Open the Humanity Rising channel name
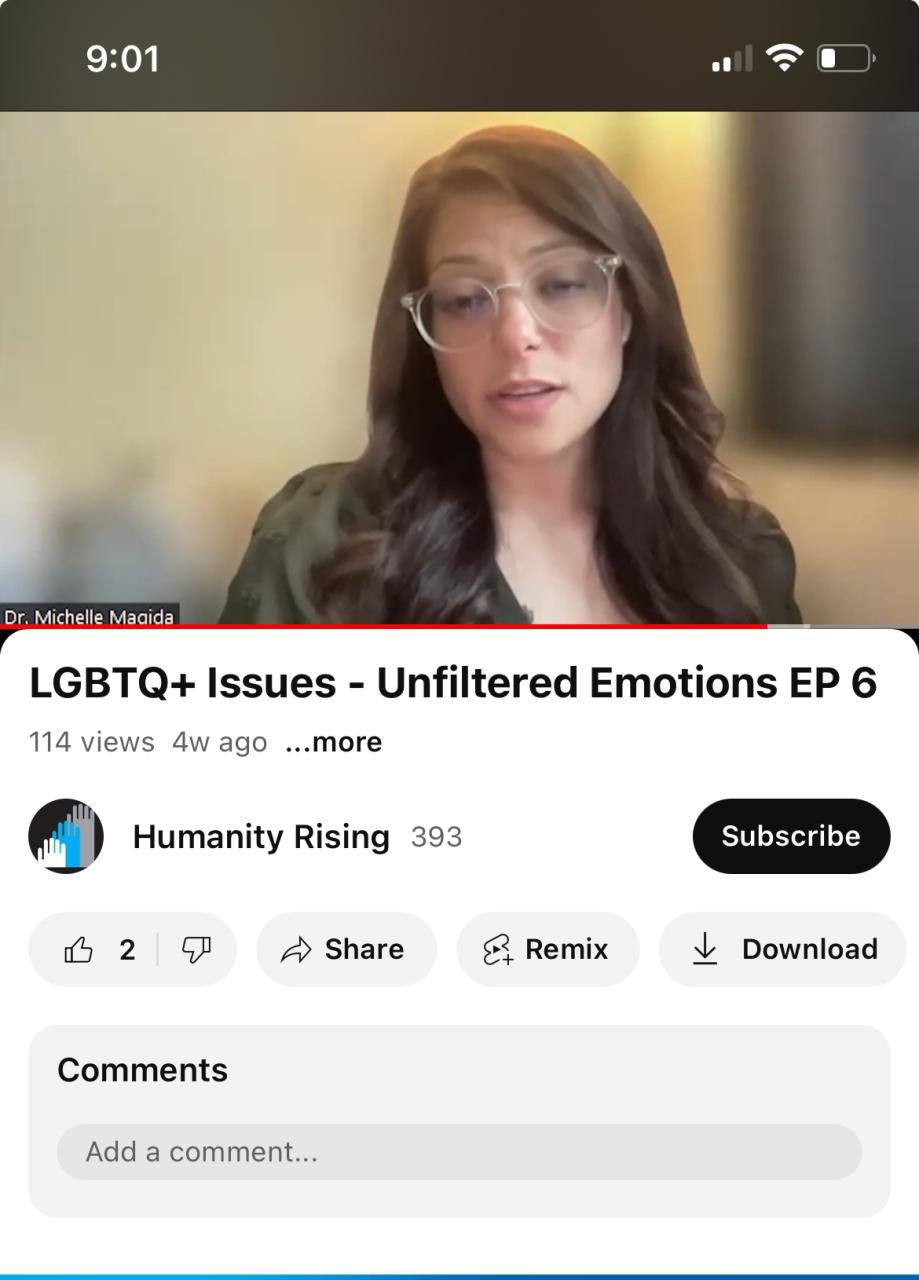The image size is (919, 1280). (x=261, y=836)
